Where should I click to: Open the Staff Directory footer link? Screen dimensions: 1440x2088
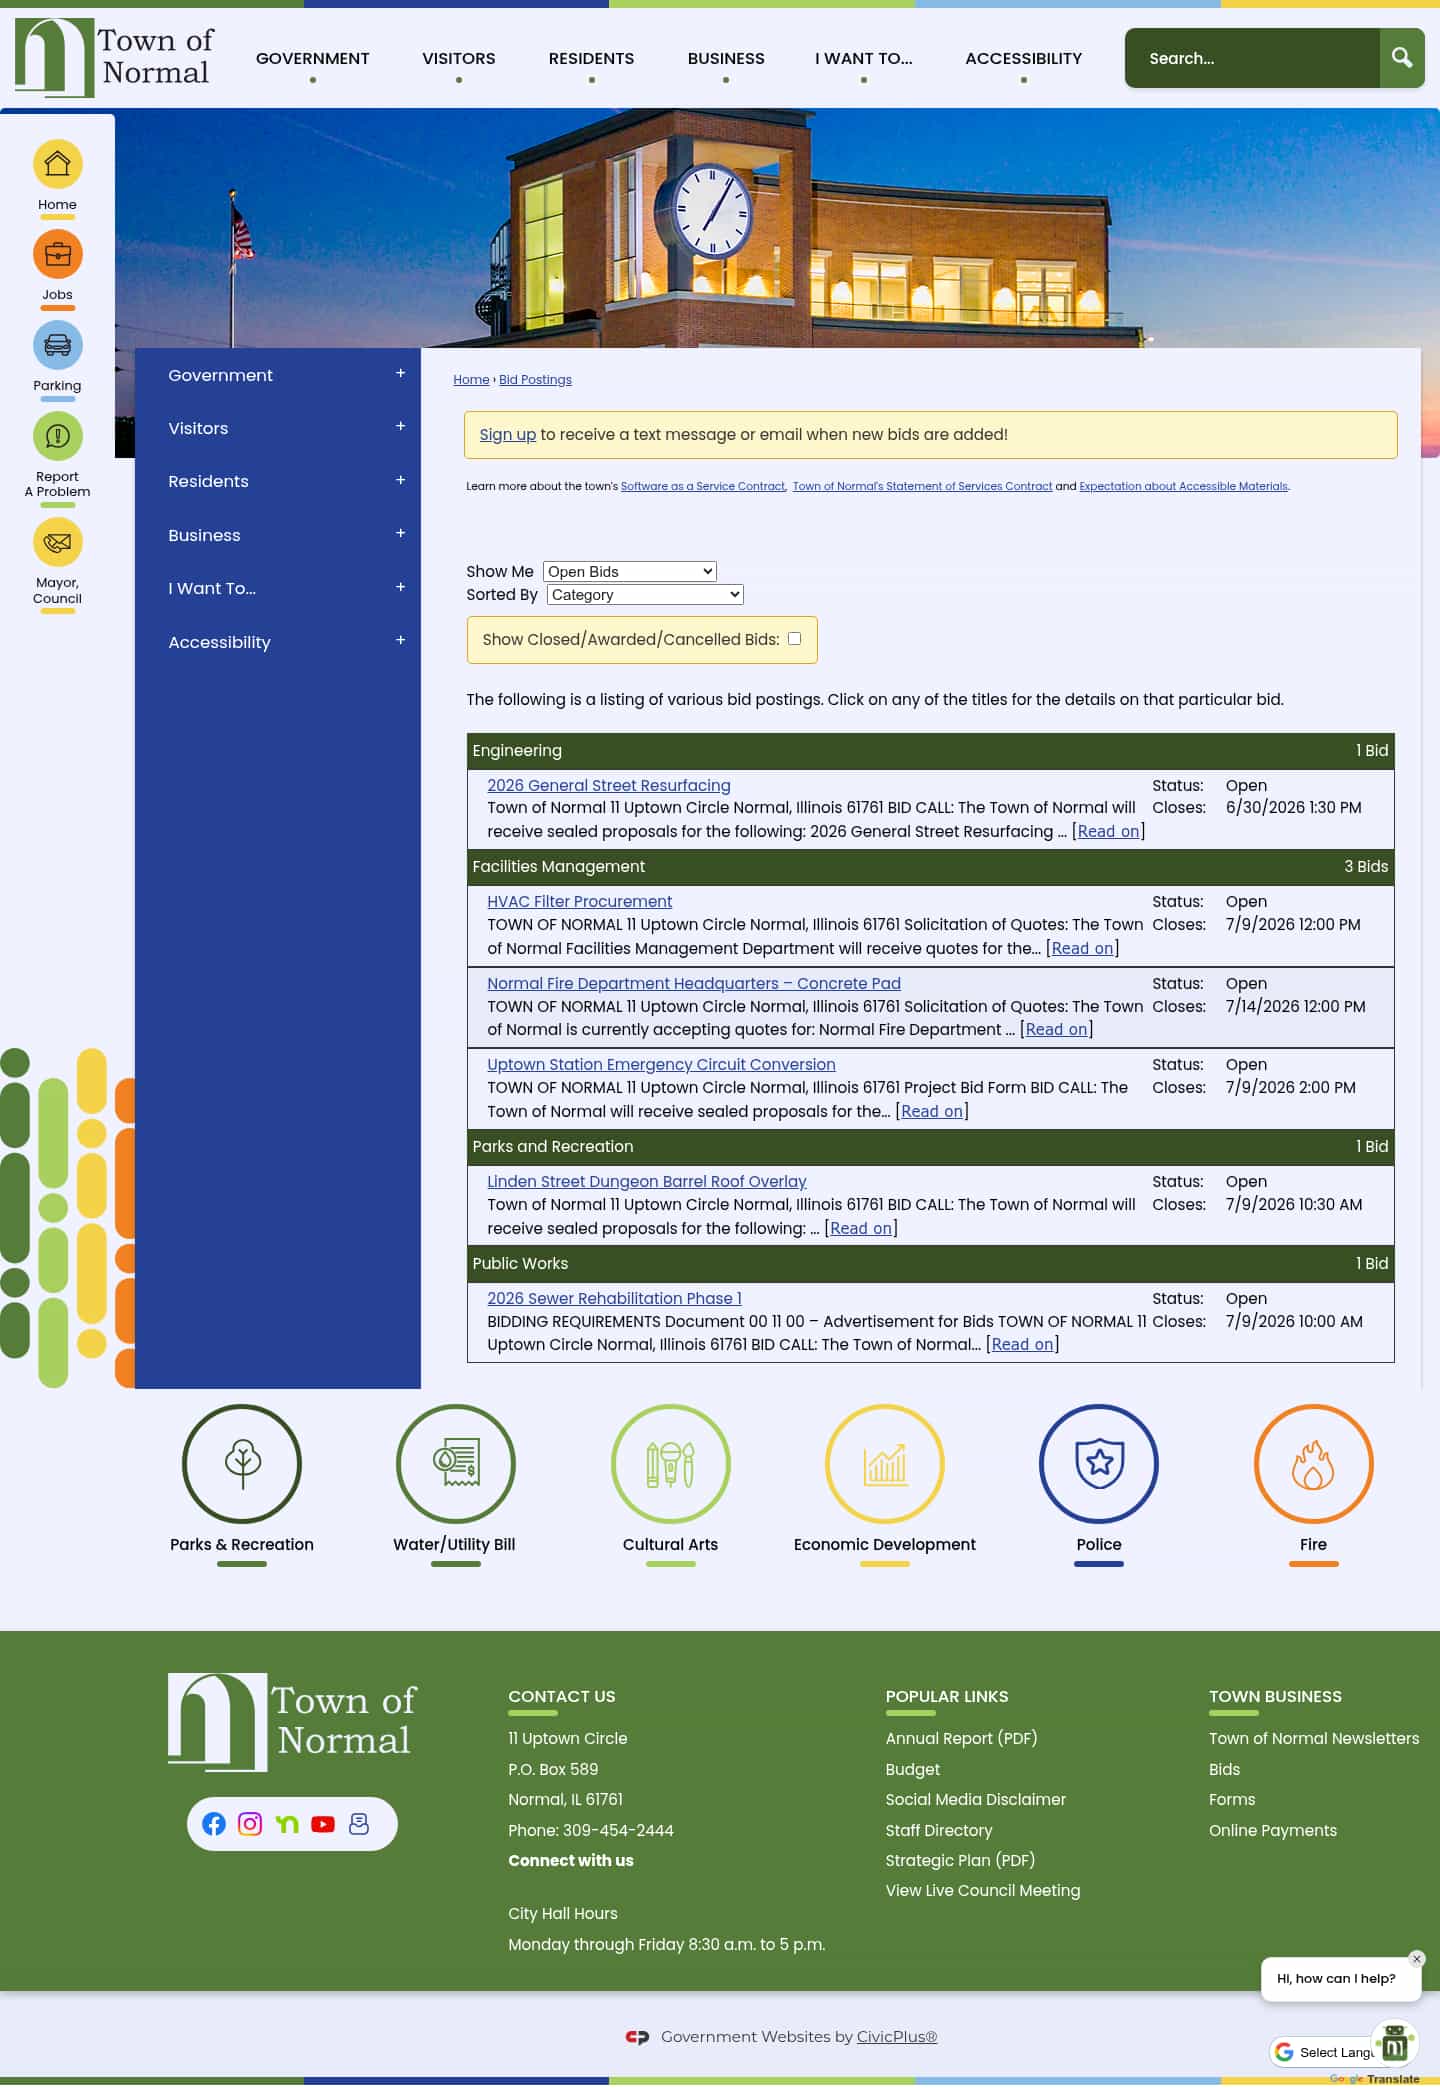[938, 1830]
